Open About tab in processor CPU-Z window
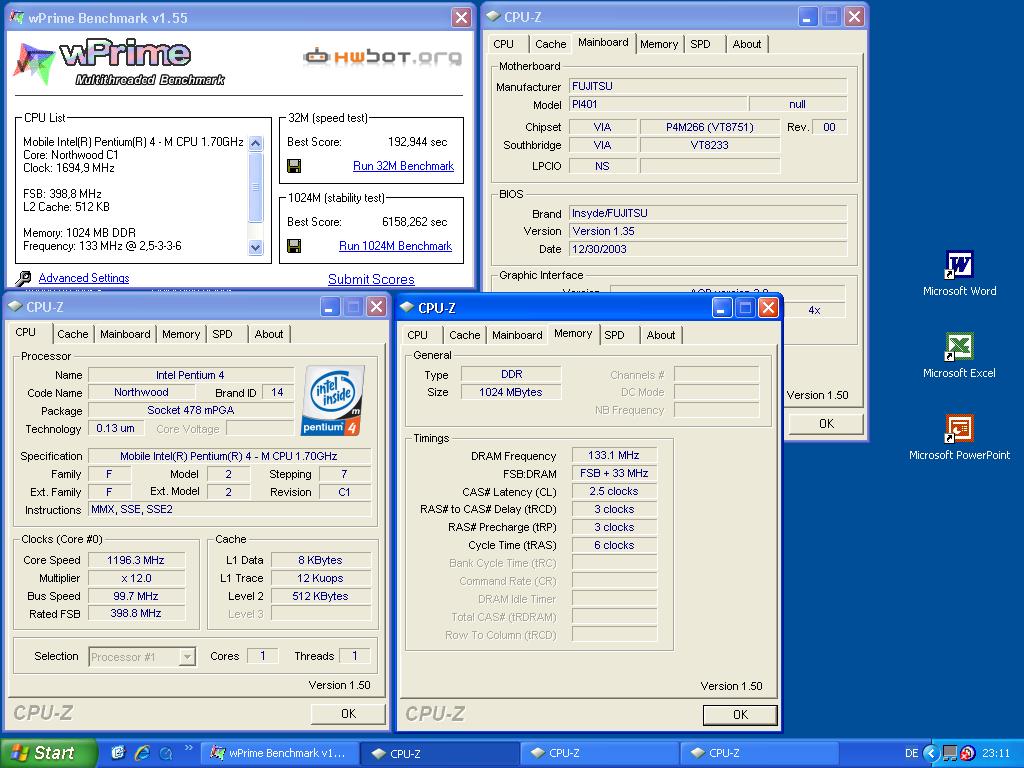This screenshot has width=1024, height=768. pyautogui.click(x=268, y=334)
